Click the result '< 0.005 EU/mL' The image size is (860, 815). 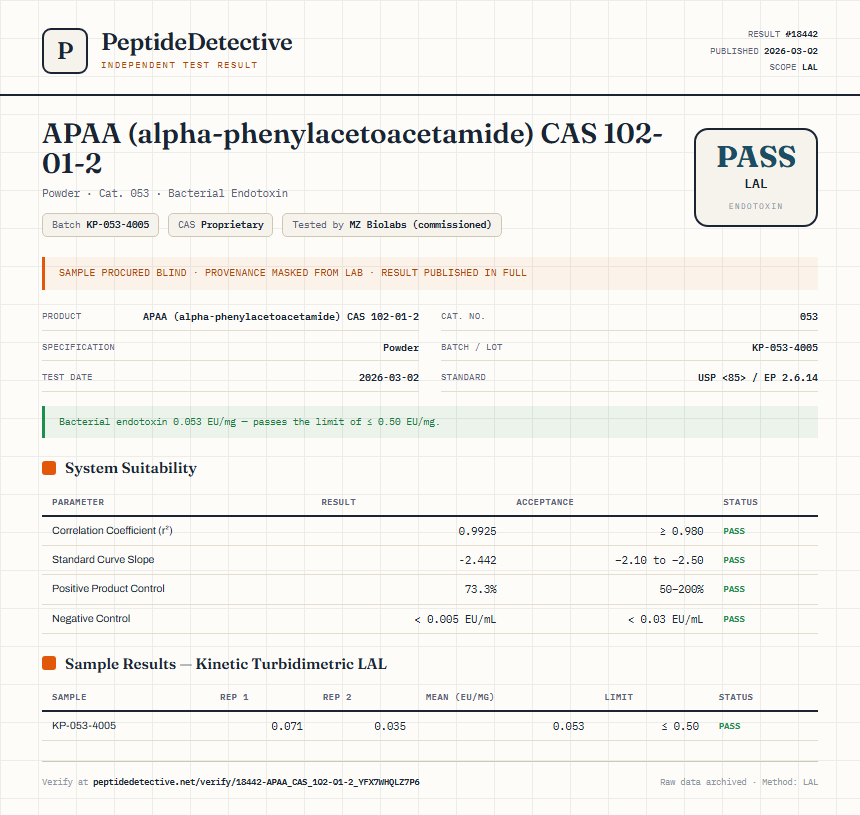pyautogui.click(x=455, y=619)
